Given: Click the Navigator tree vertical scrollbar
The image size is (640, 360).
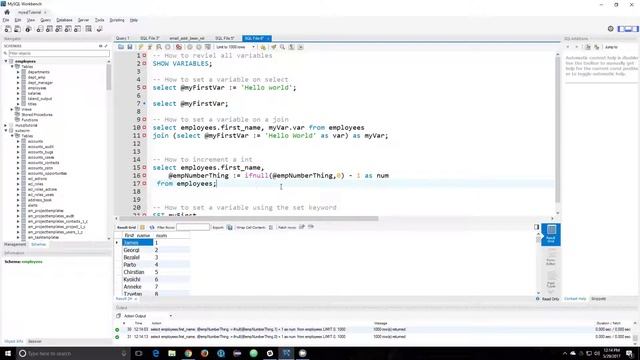Looking at the screenshot, I should [x=109, y=78].
